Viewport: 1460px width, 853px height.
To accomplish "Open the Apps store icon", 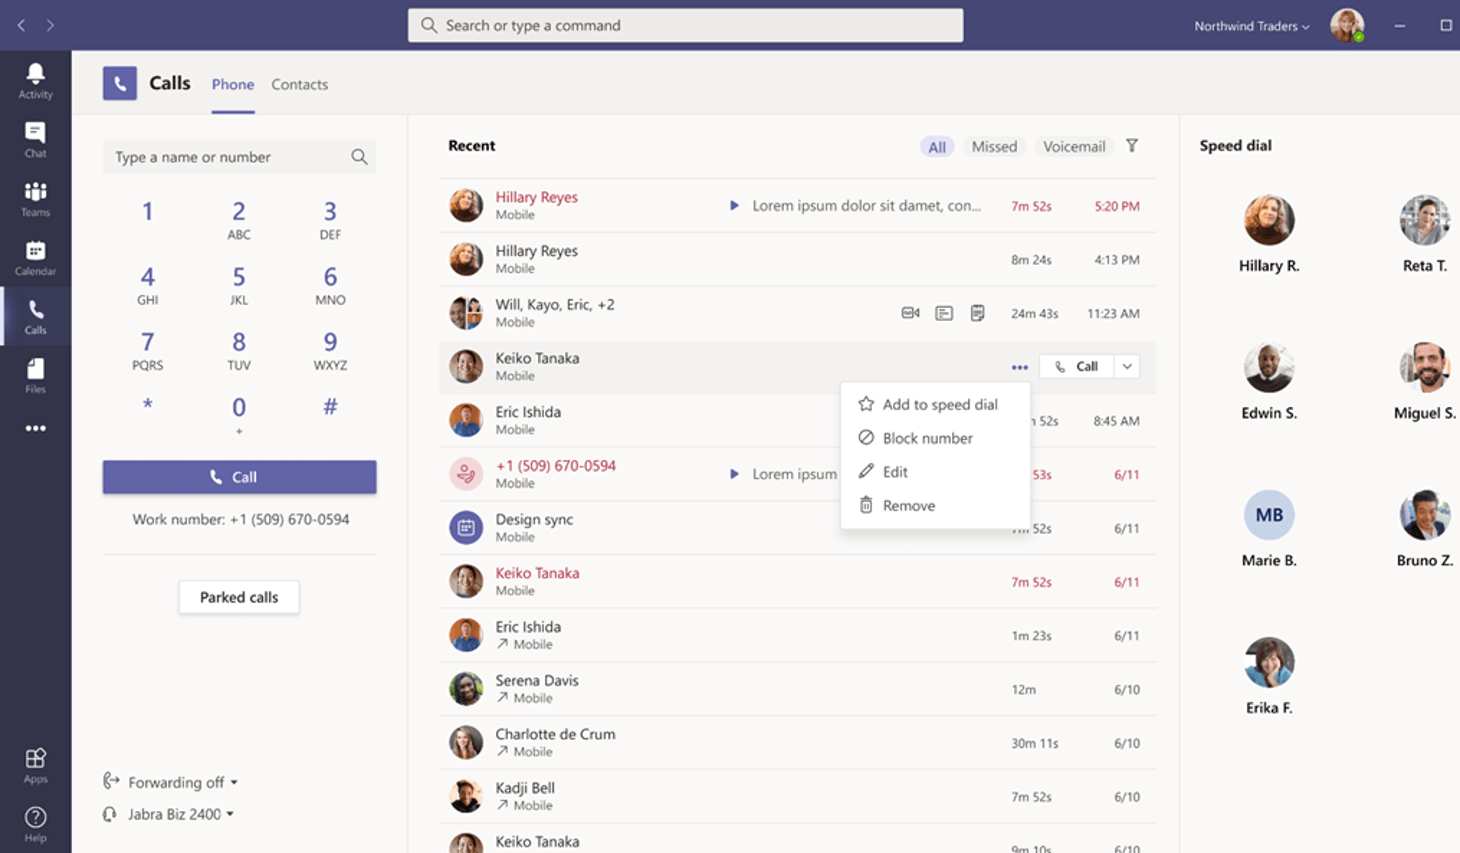I will coord(35,765).
